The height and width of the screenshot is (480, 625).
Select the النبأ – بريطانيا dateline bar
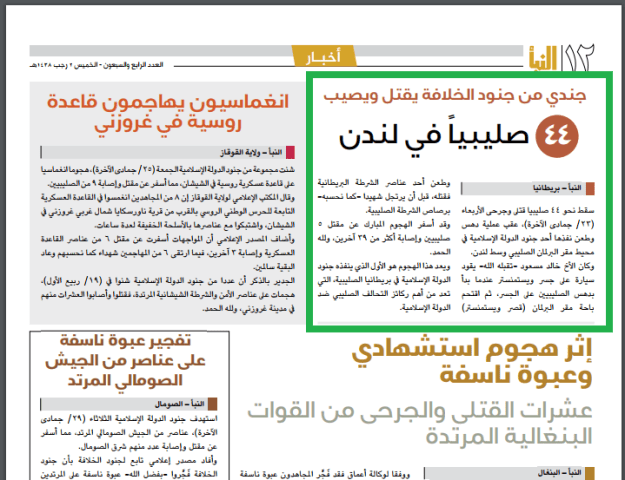click(x=542, y=187)
